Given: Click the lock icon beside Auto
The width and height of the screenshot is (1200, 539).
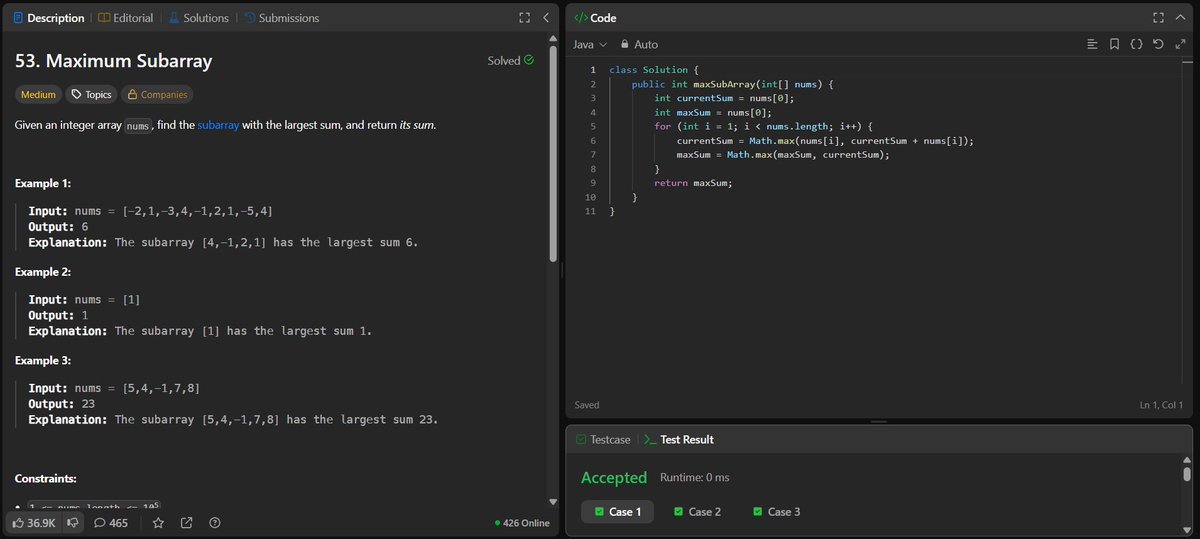Looking at the screenshot, I should [x=624, y=44].
